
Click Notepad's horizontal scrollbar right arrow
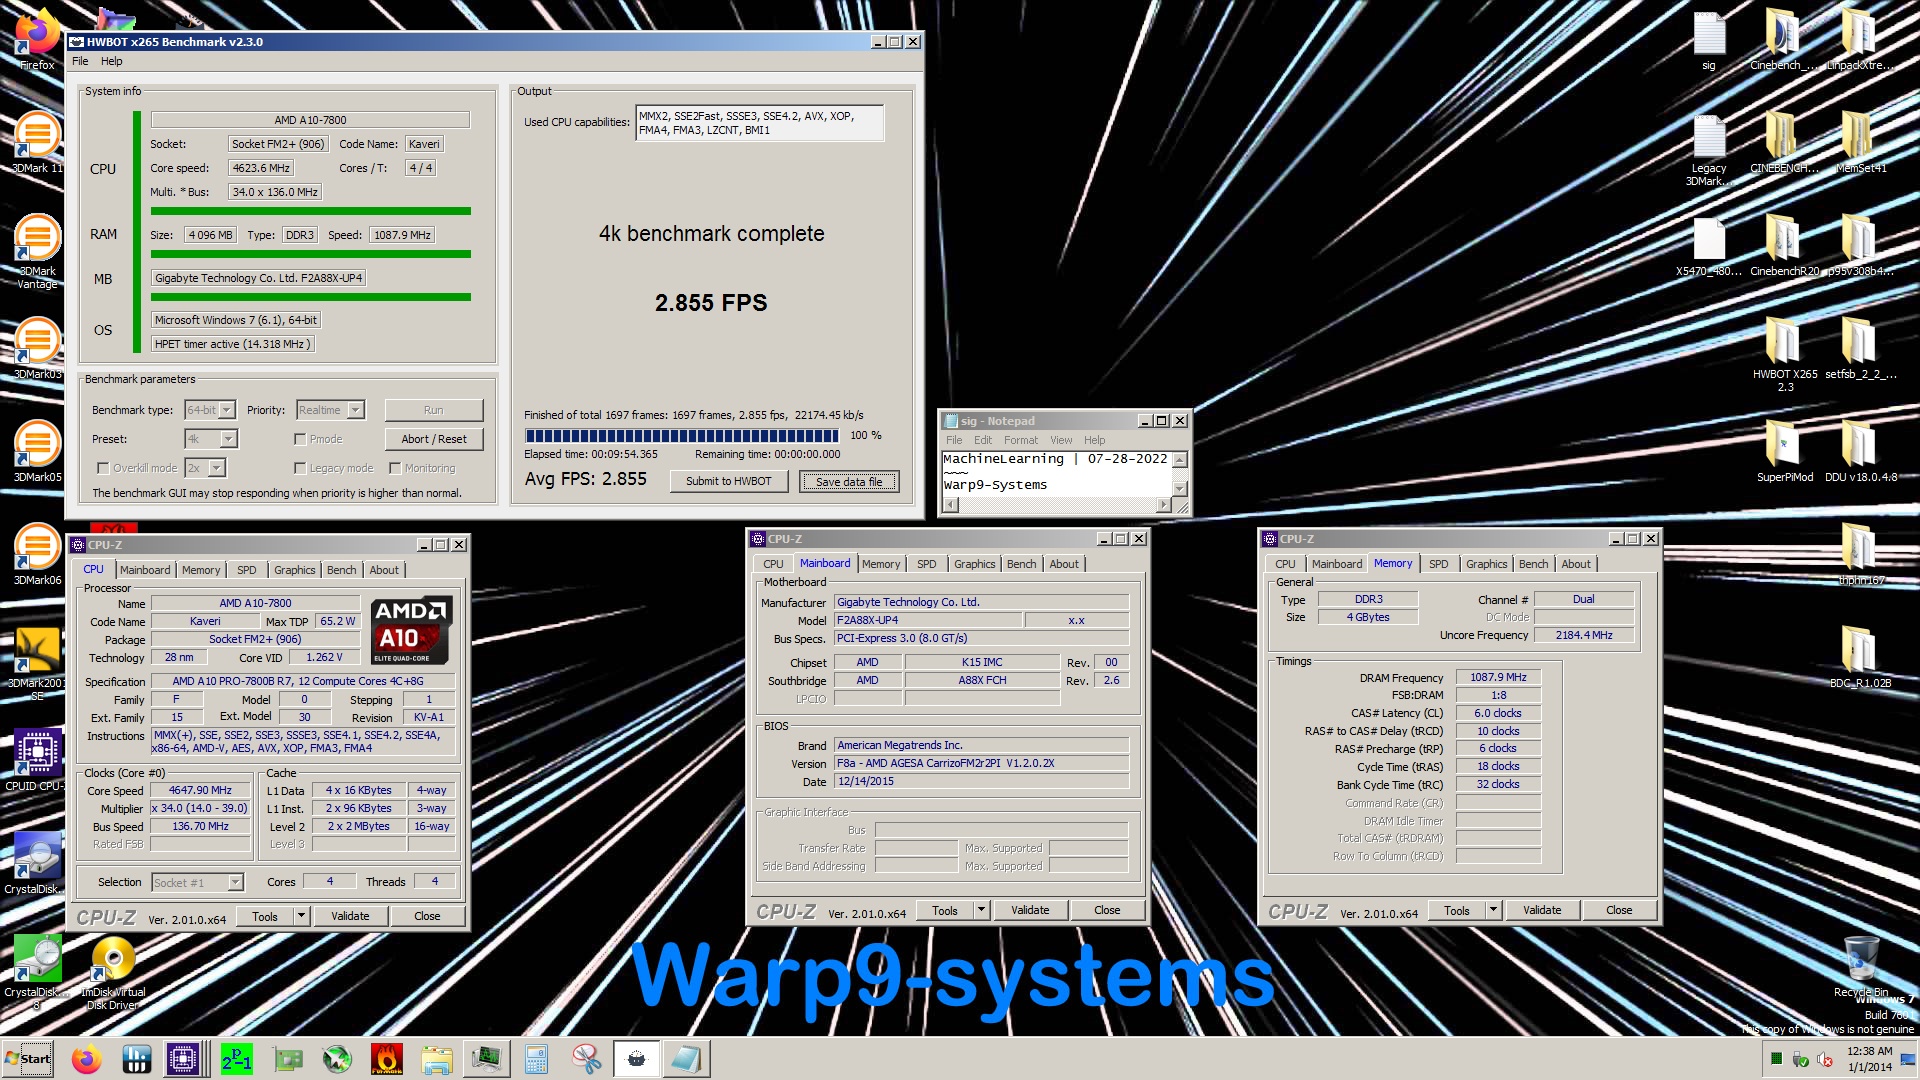click(1163, 505)
